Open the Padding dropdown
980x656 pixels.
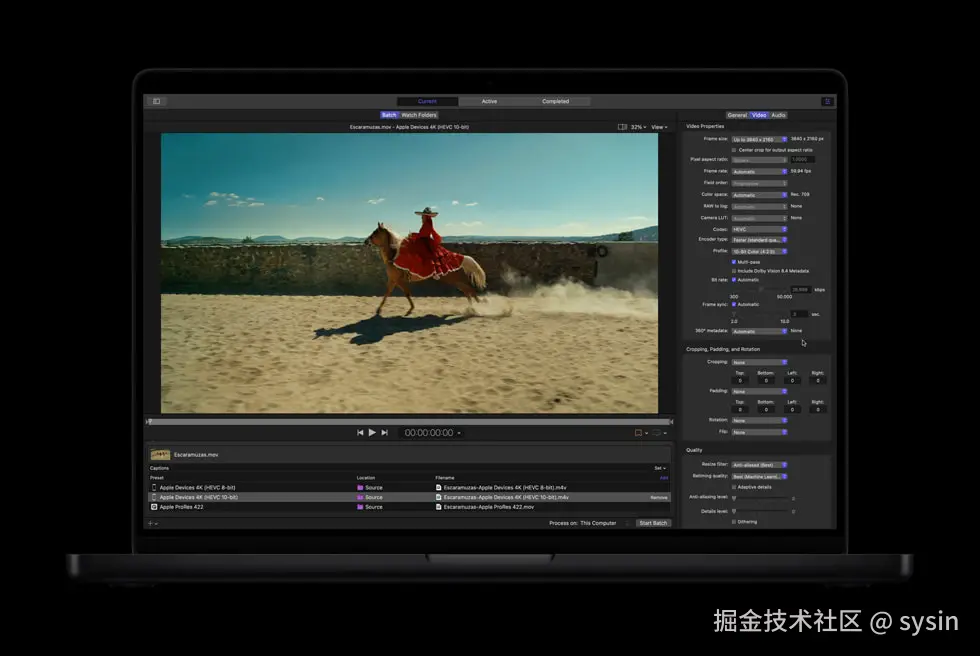[759, 391]
